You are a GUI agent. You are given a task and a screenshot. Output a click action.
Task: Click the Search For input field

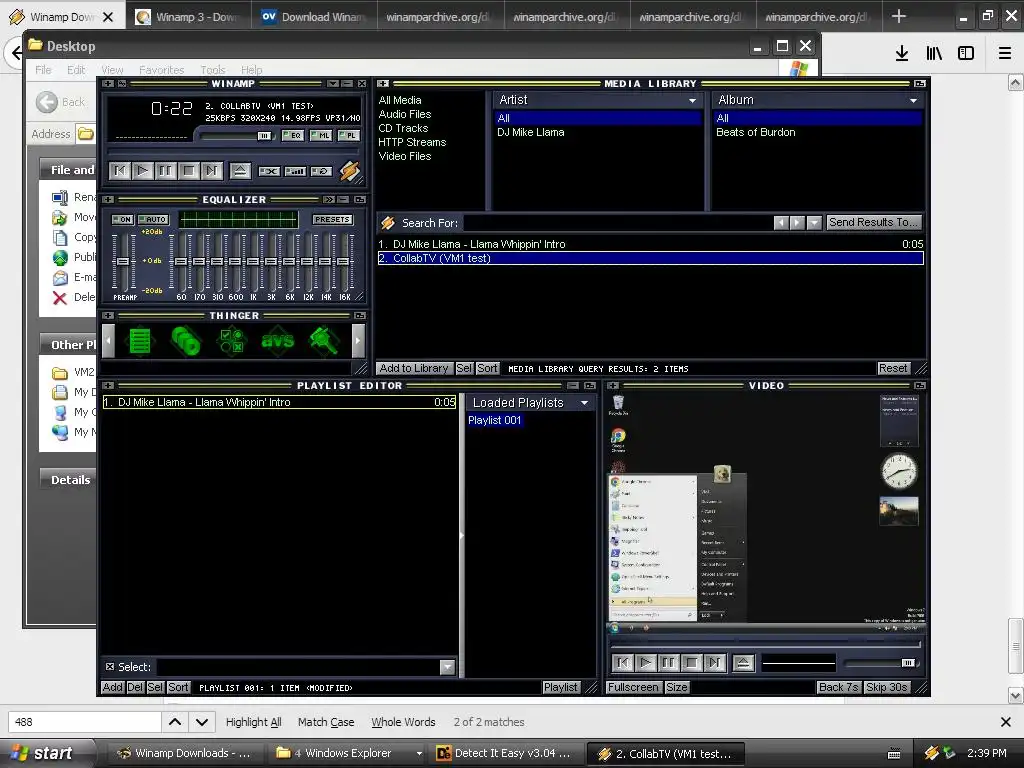616,223
